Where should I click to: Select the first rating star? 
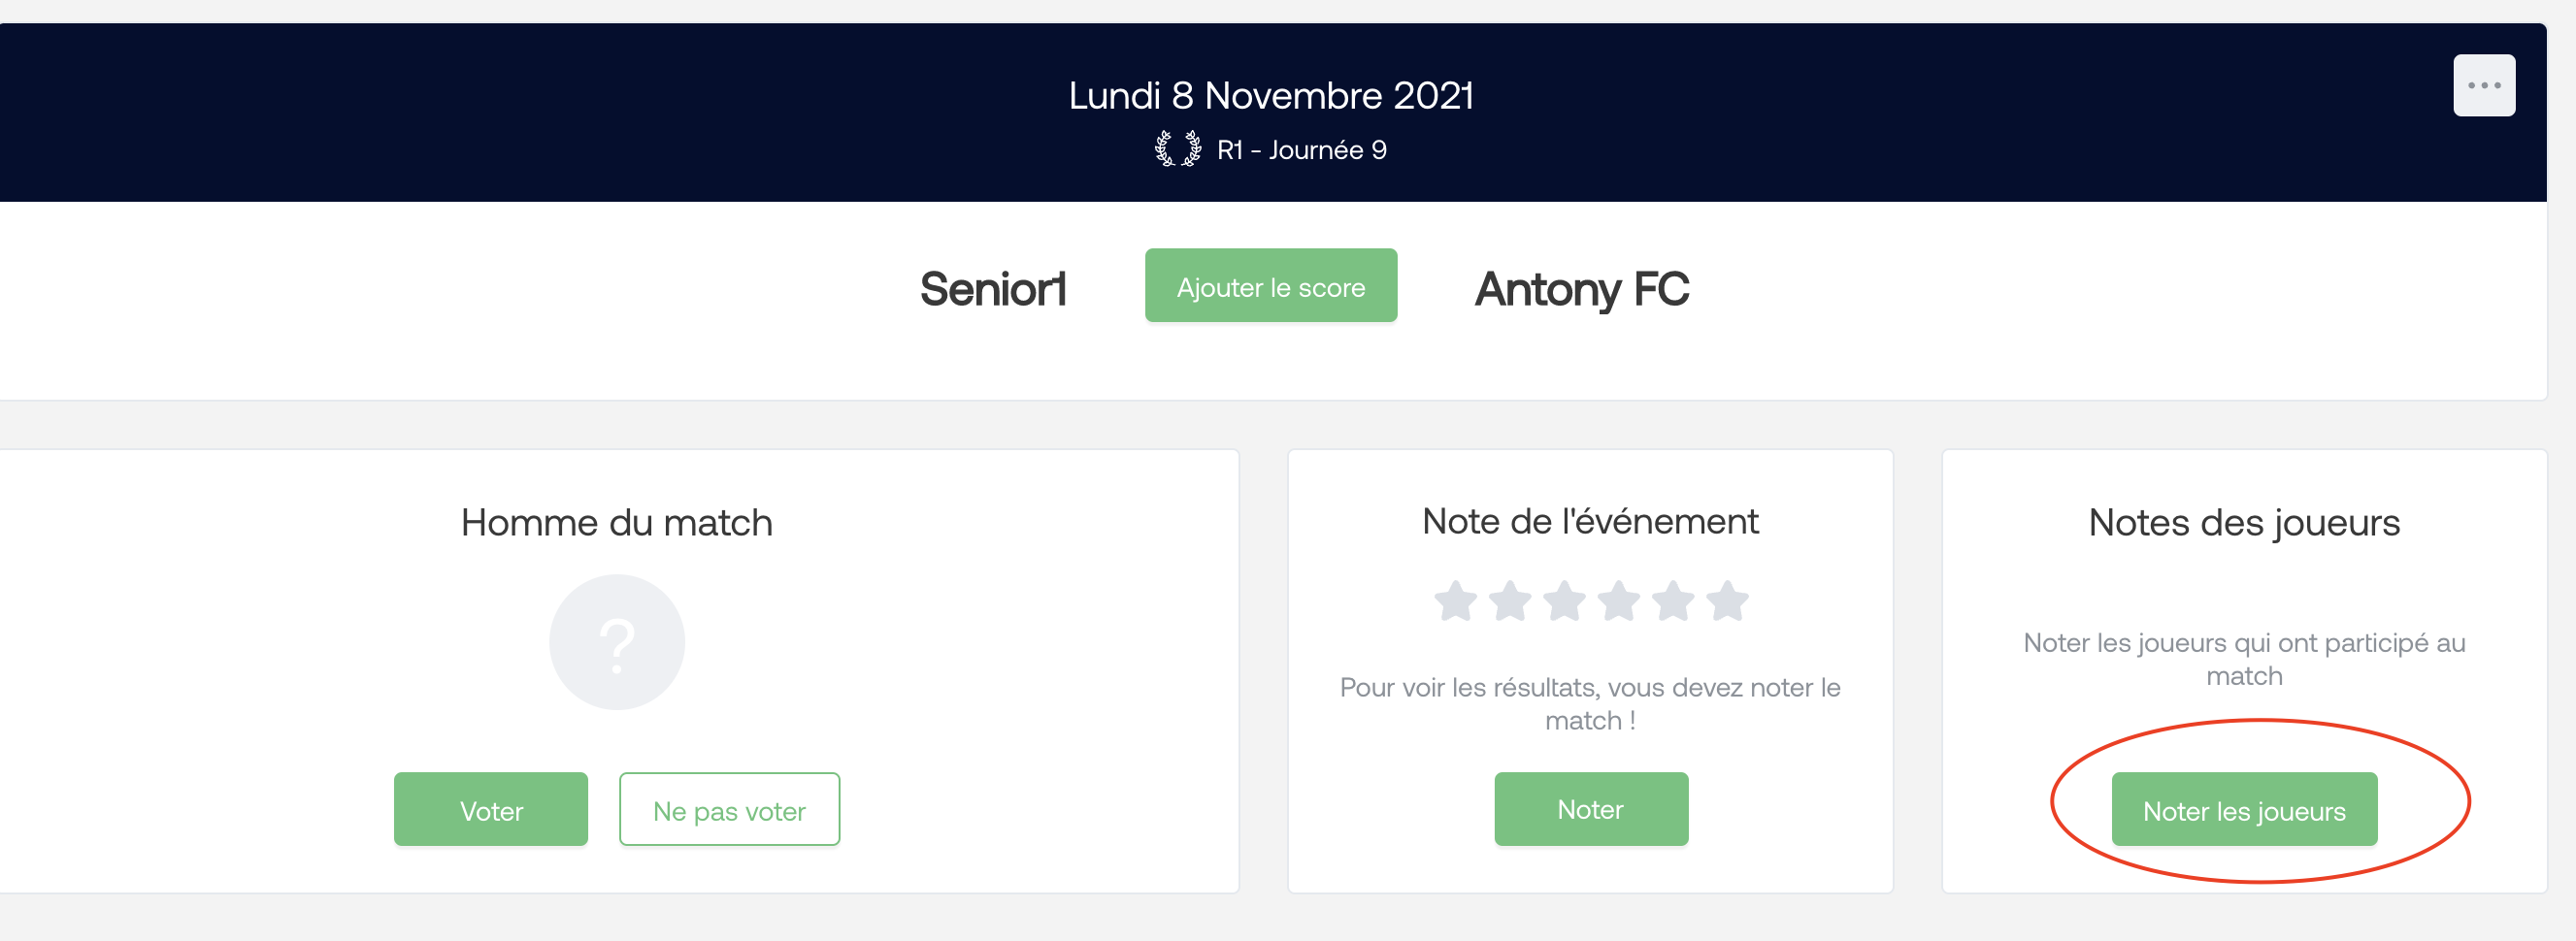(x=1455, y=602)
